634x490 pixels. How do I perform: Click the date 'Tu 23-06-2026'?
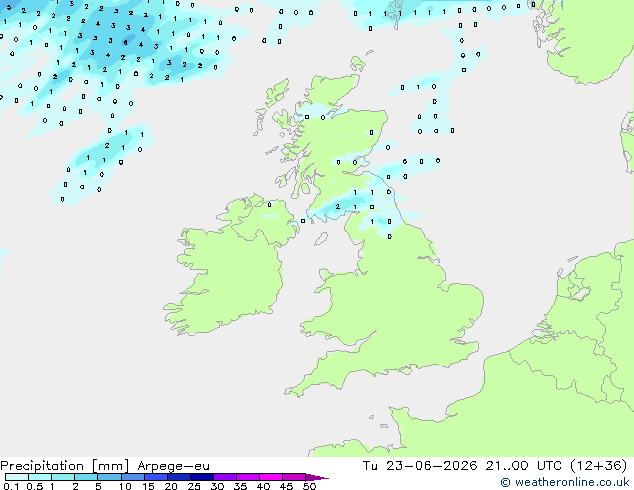pos(420,466)
